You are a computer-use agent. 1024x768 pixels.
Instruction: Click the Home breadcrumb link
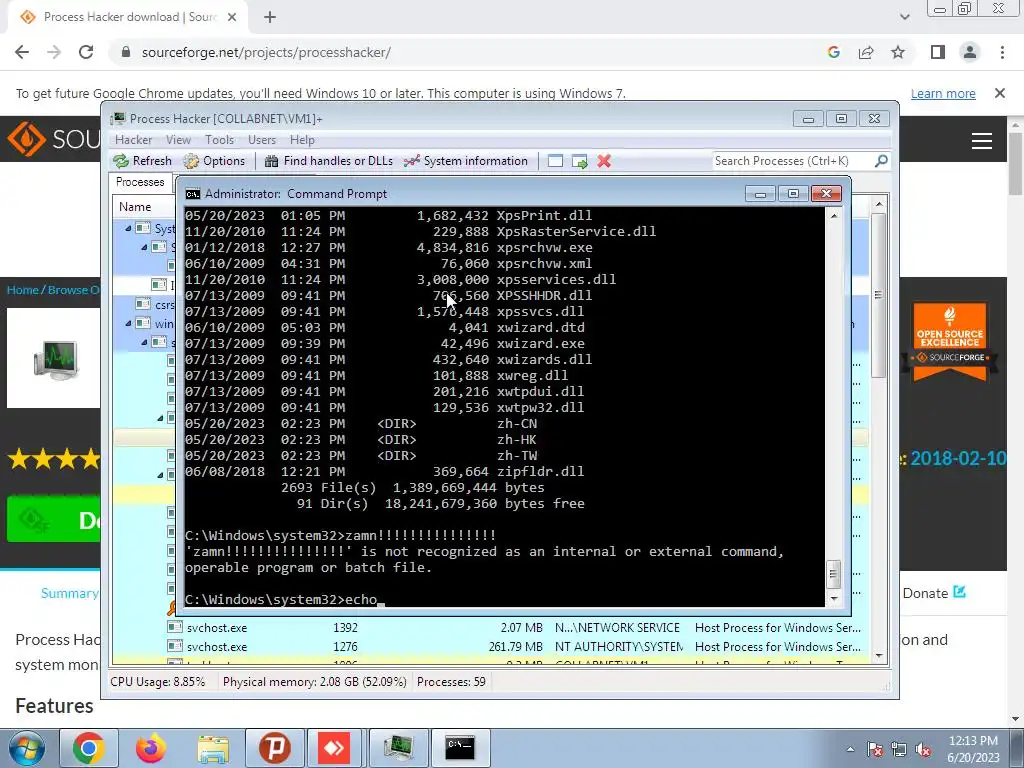click(x=22, y=290)
